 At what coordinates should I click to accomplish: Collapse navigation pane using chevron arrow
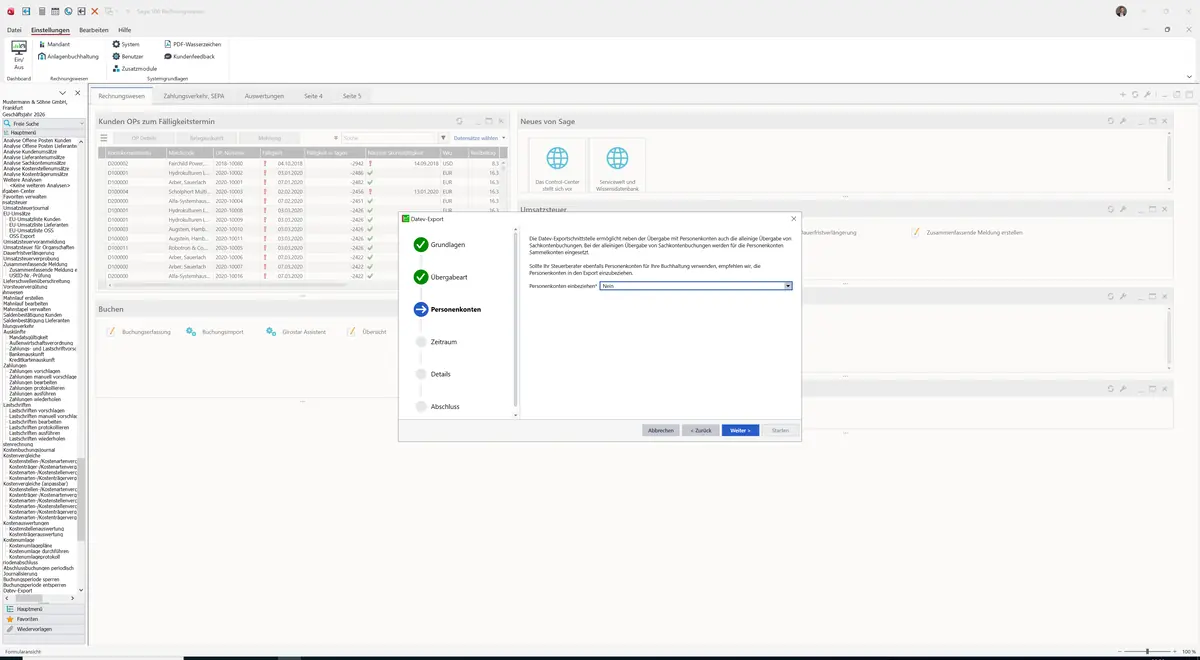coord(63,93)
